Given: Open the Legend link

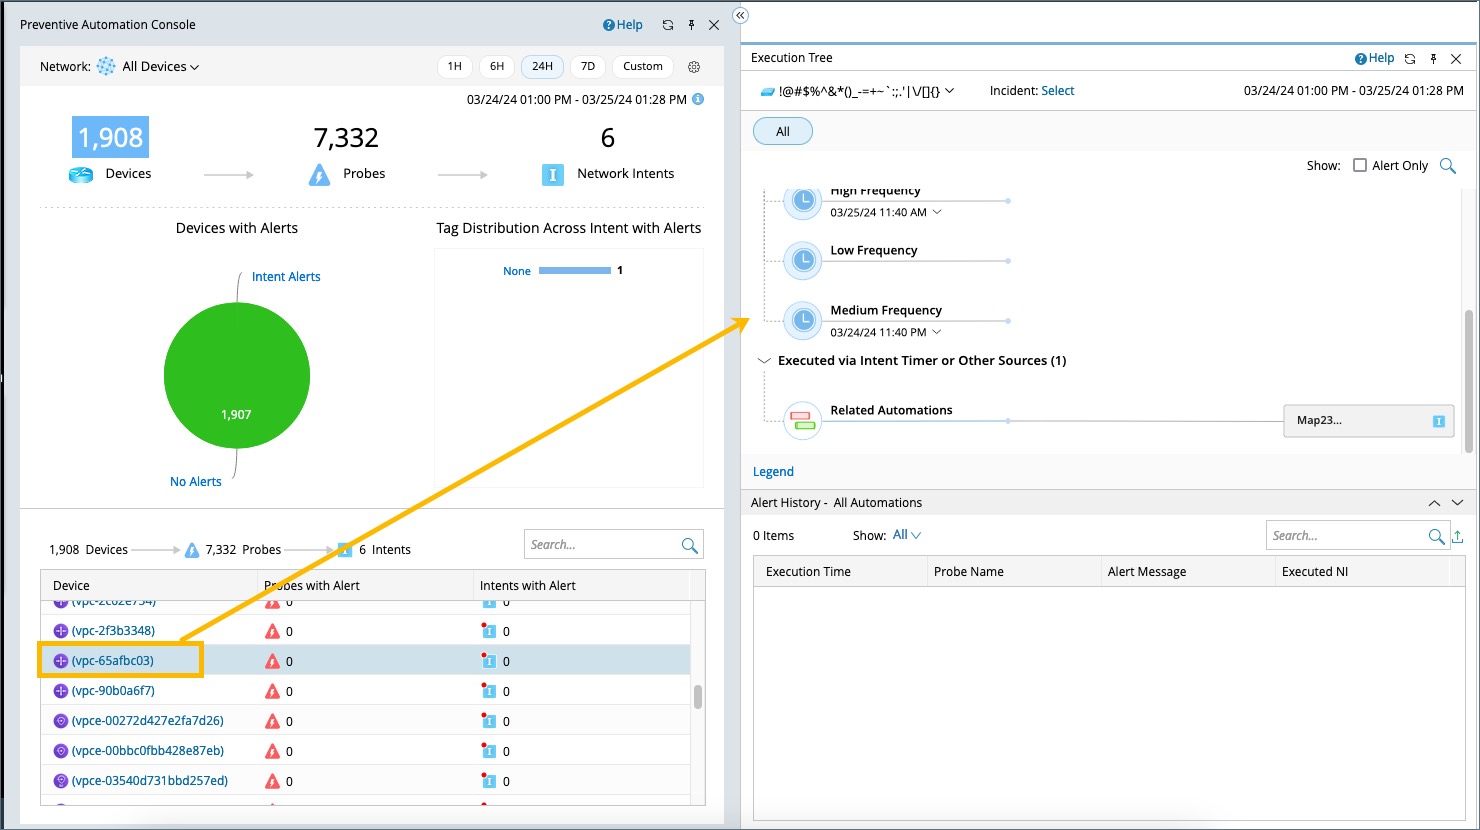Looking at the screenshot, I should pos(773,472).
